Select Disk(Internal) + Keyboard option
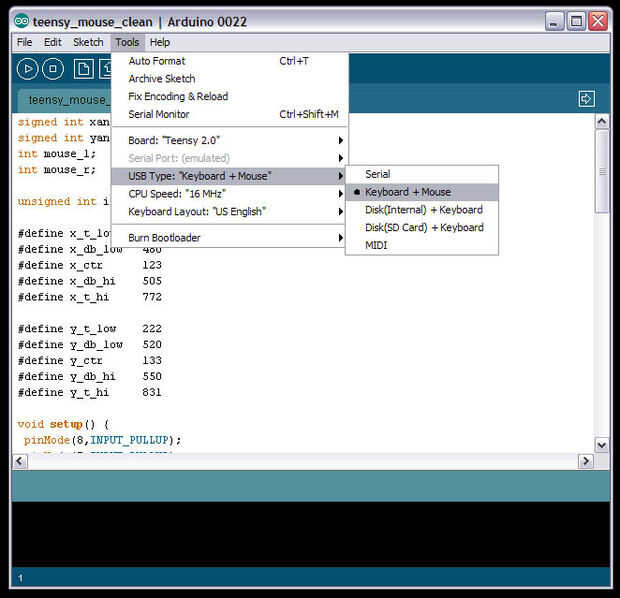The height and width of the screenshot is (598, 620). pos(422,210)
